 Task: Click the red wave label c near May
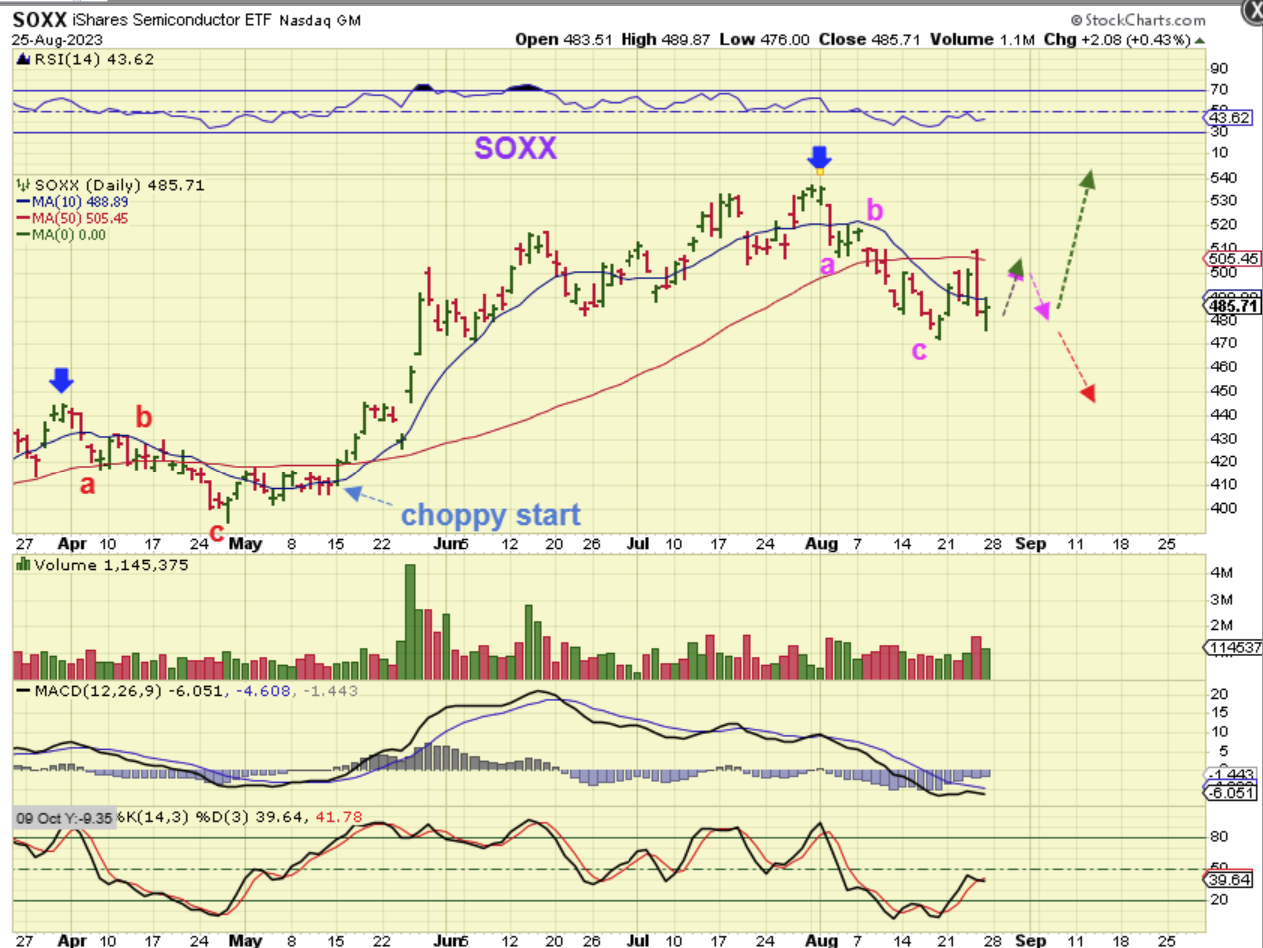point(216,532)
